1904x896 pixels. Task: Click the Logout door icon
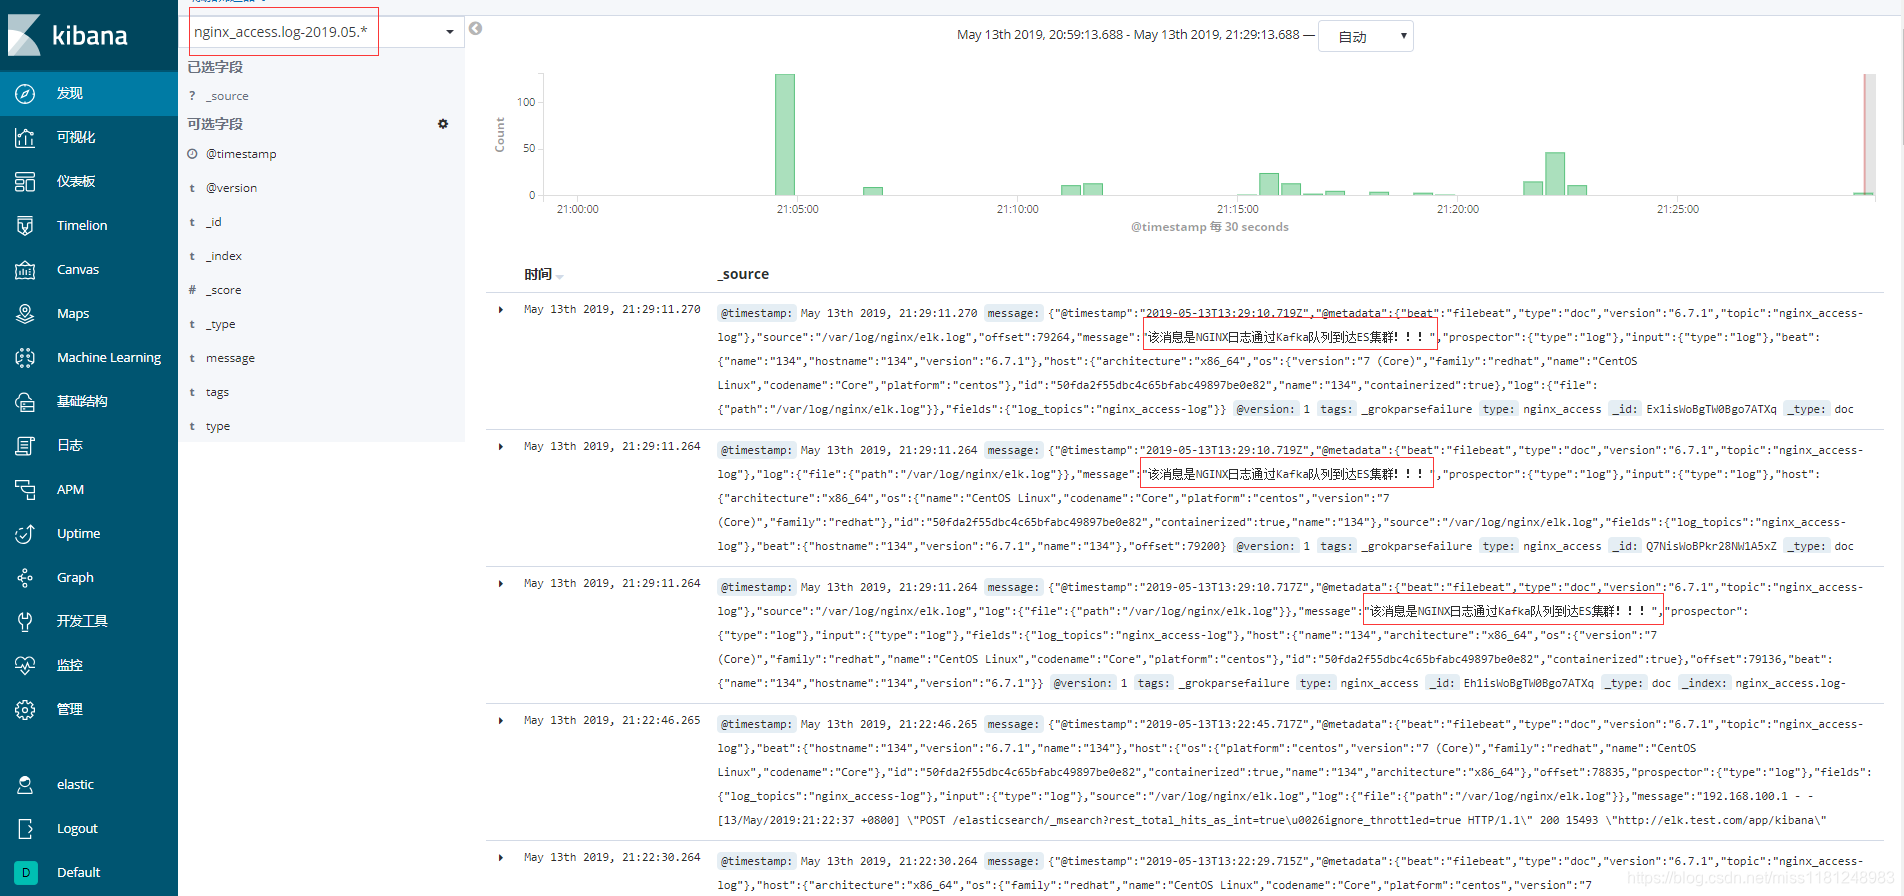[x=25, y=828]
